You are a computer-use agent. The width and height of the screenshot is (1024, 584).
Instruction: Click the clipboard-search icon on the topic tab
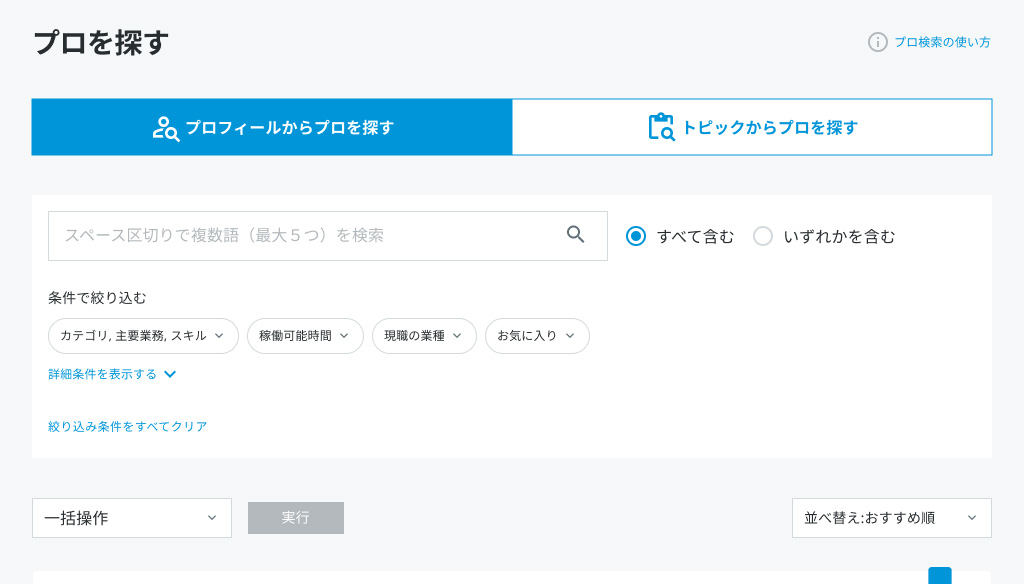pyautogui.click(x=661, y=127)
